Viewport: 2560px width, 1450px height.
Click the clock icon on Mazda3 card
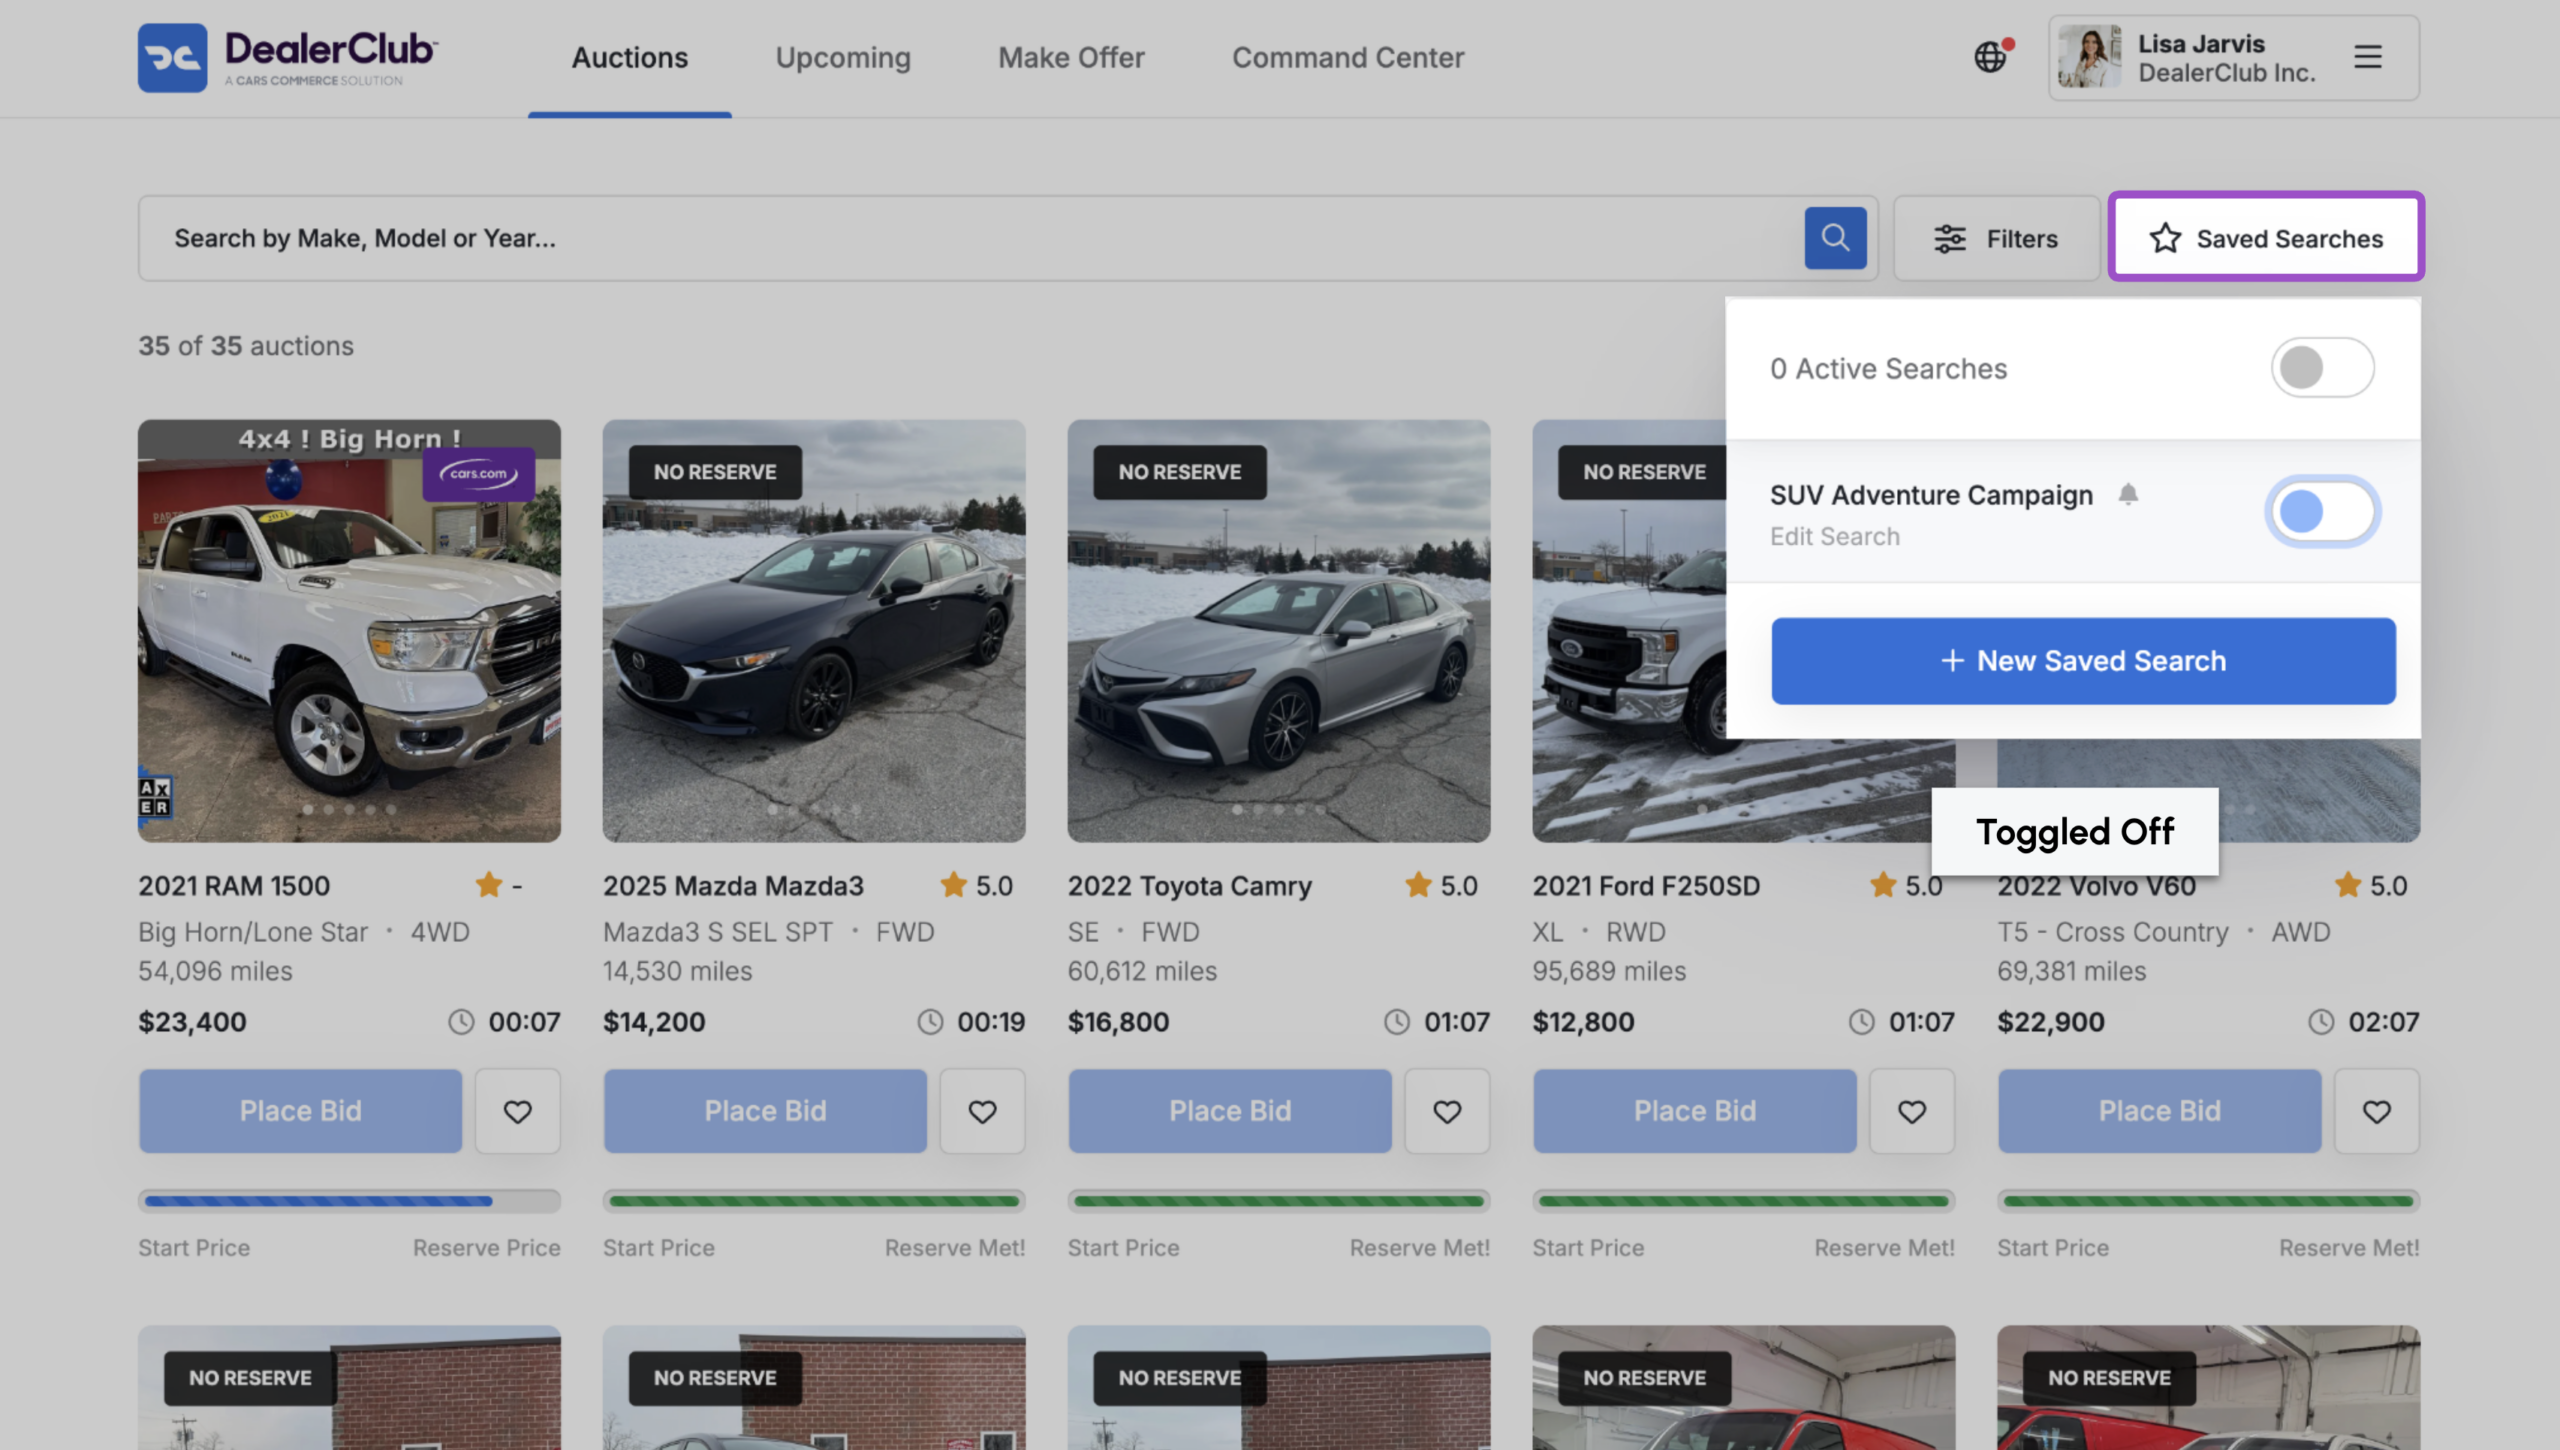pos(930,1022)
